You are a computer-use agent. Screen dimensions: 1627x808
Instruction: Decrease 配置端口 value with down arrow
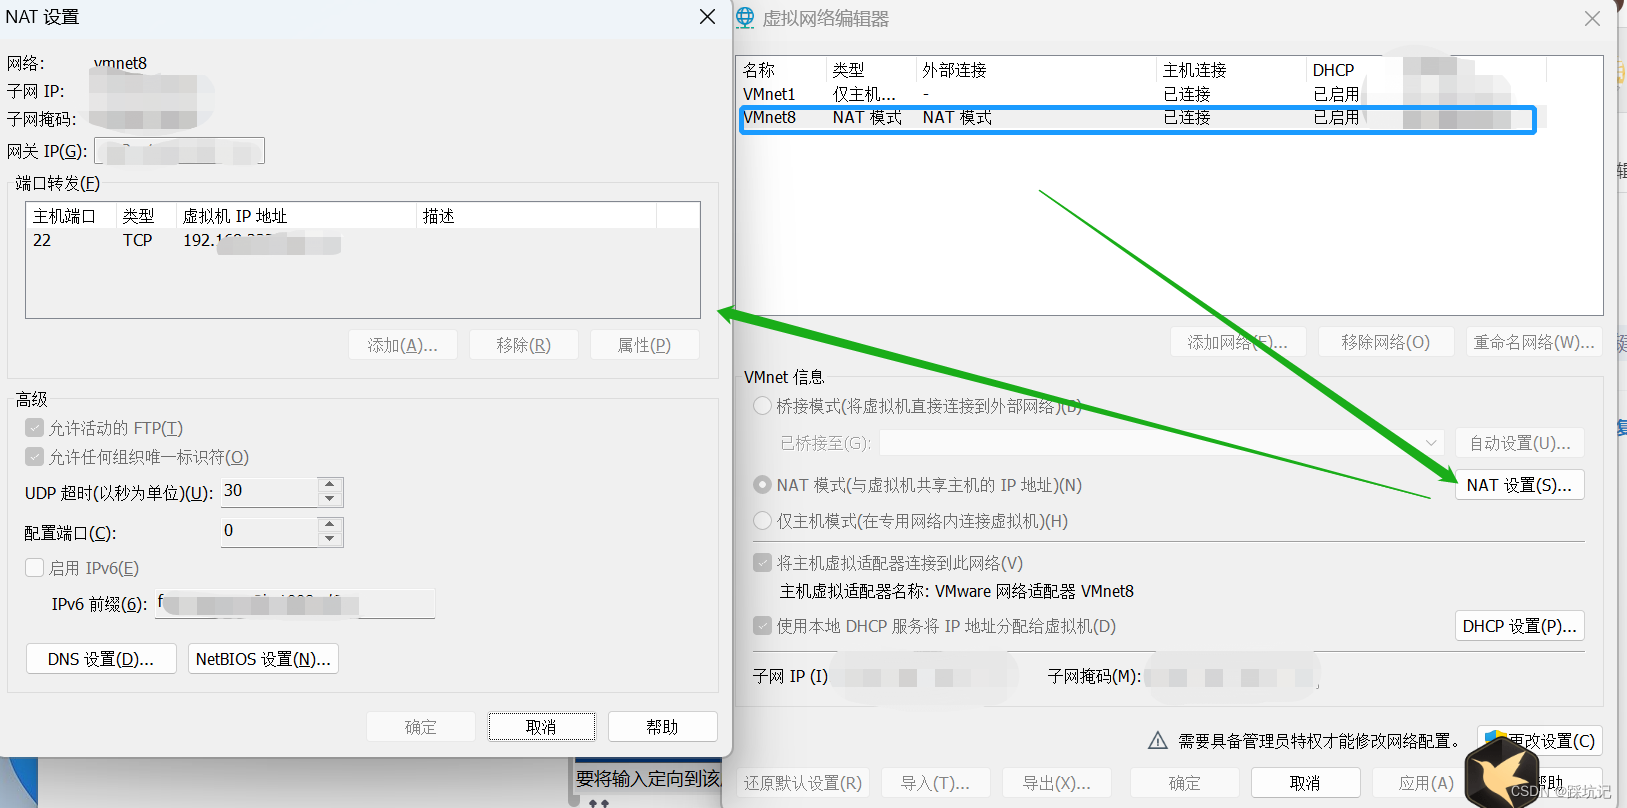[330, 539]
